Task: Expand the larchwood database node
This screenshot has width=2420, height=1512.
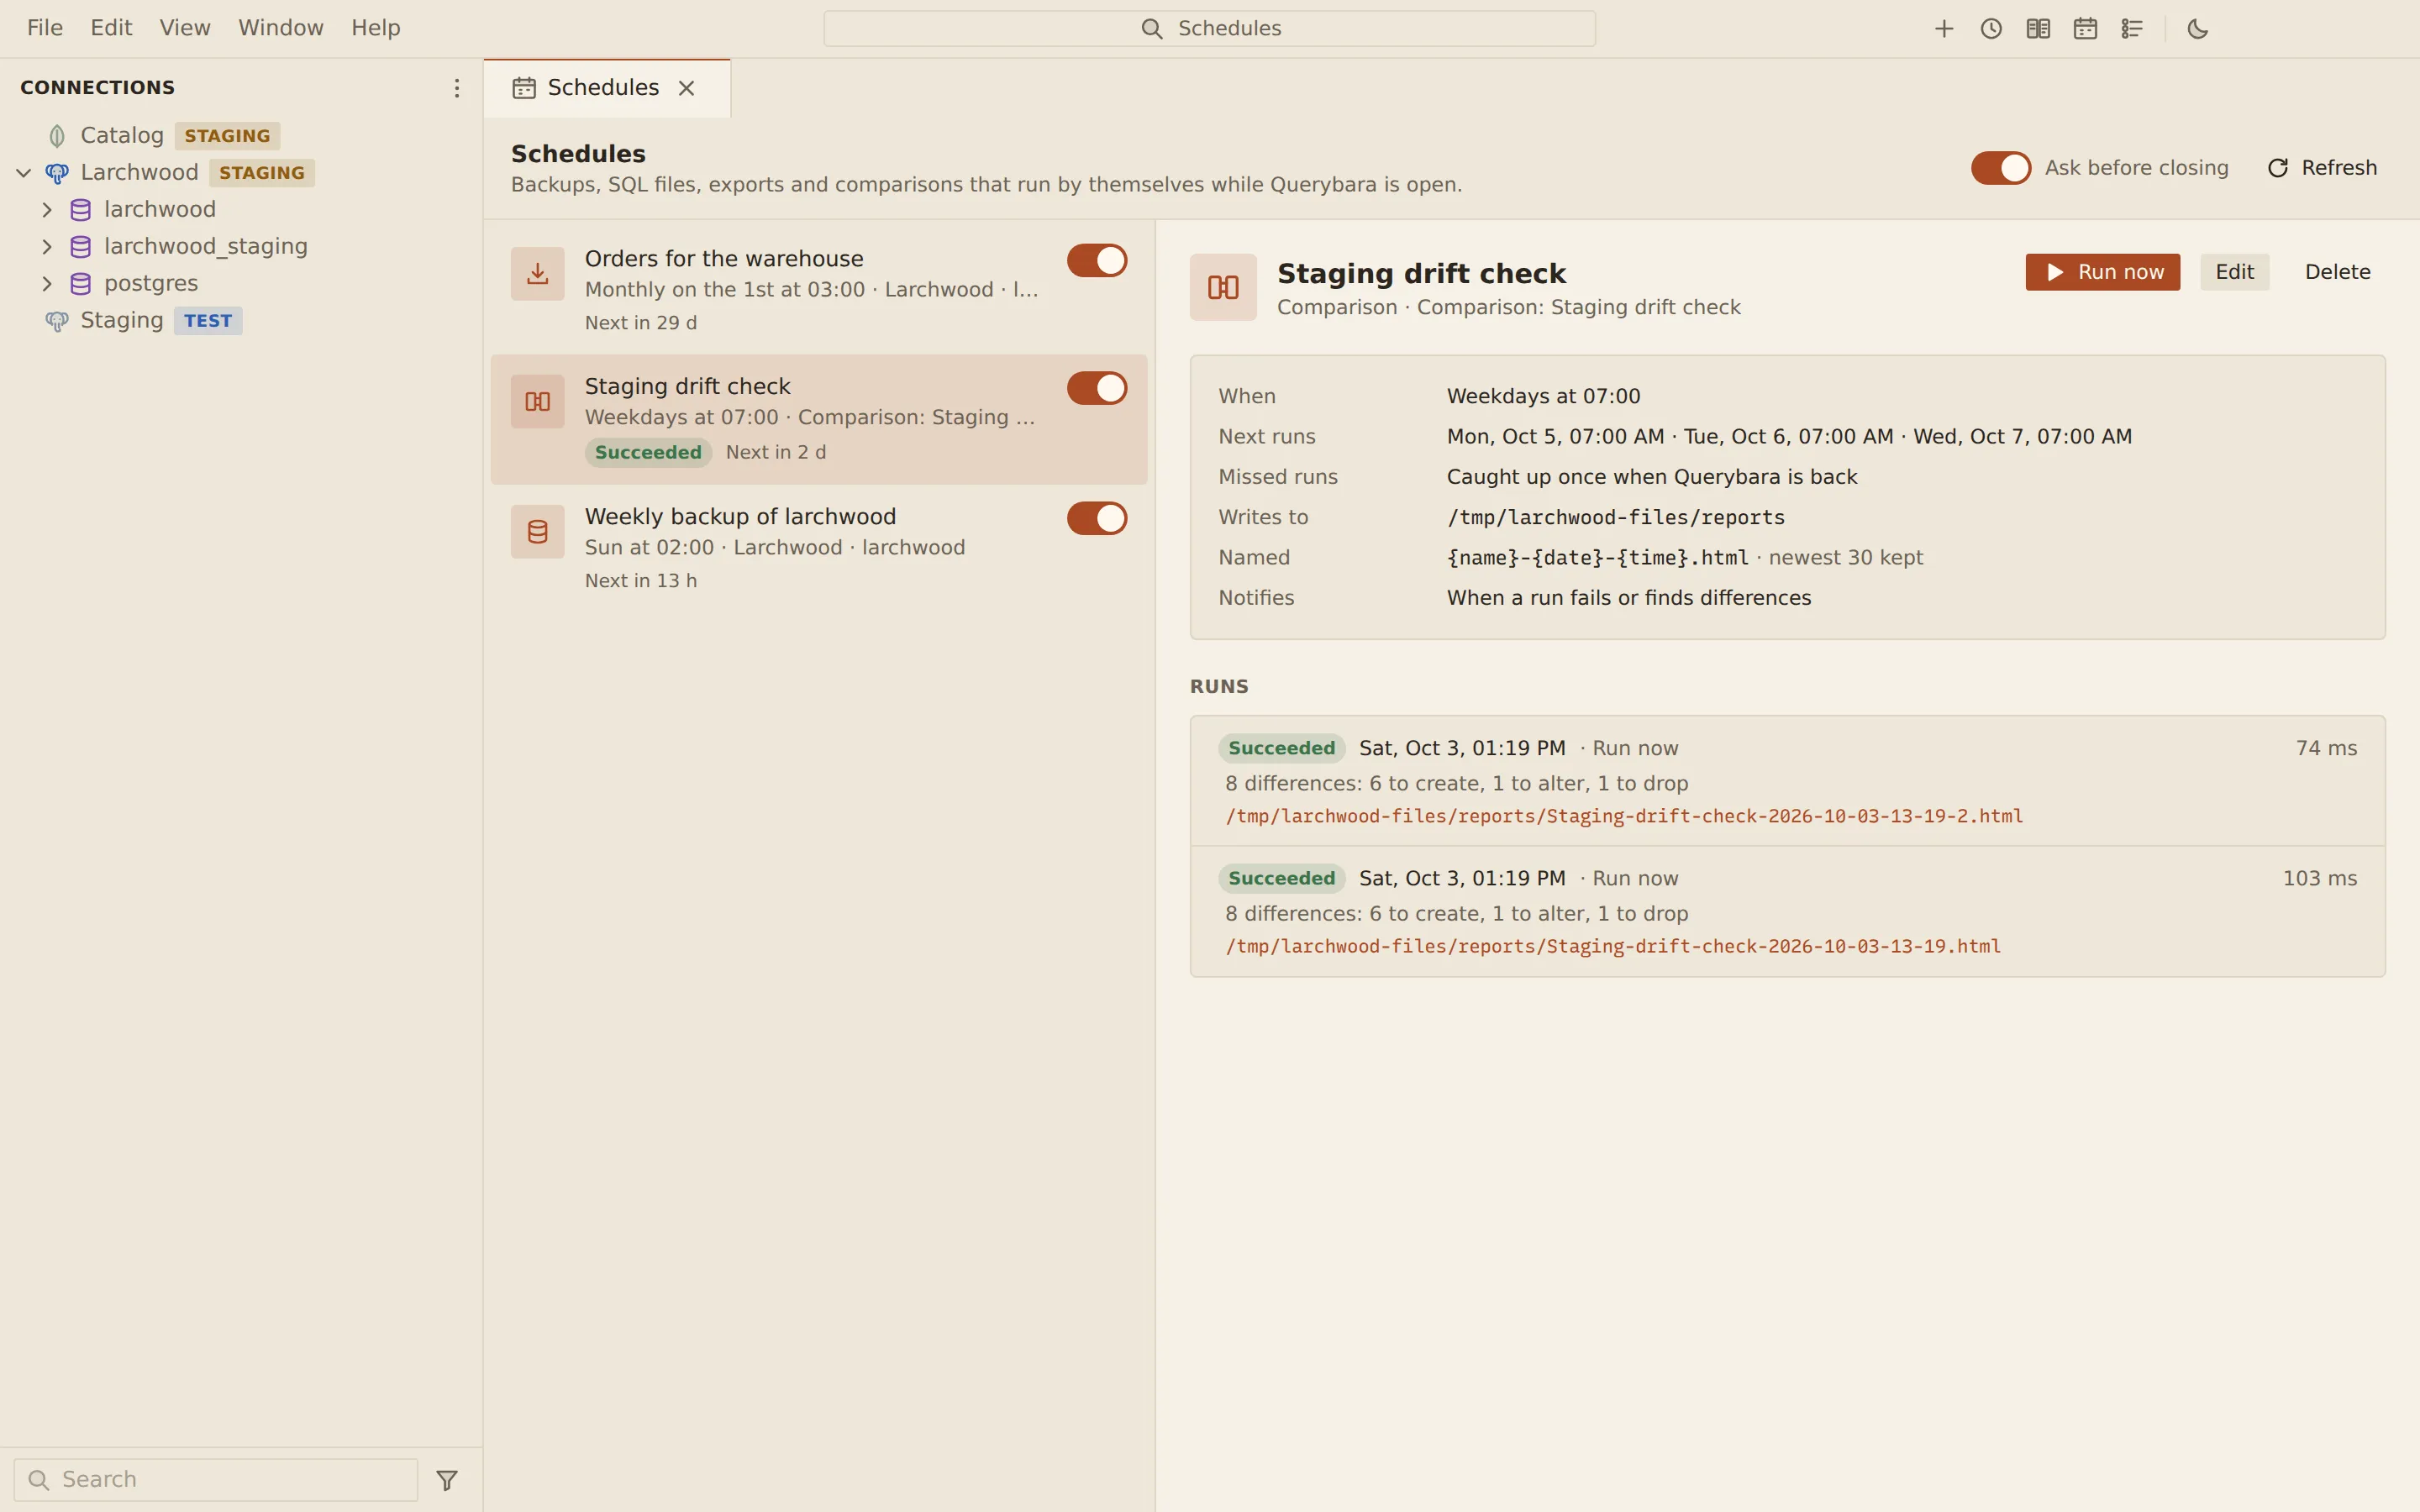Action: [47, 210]
